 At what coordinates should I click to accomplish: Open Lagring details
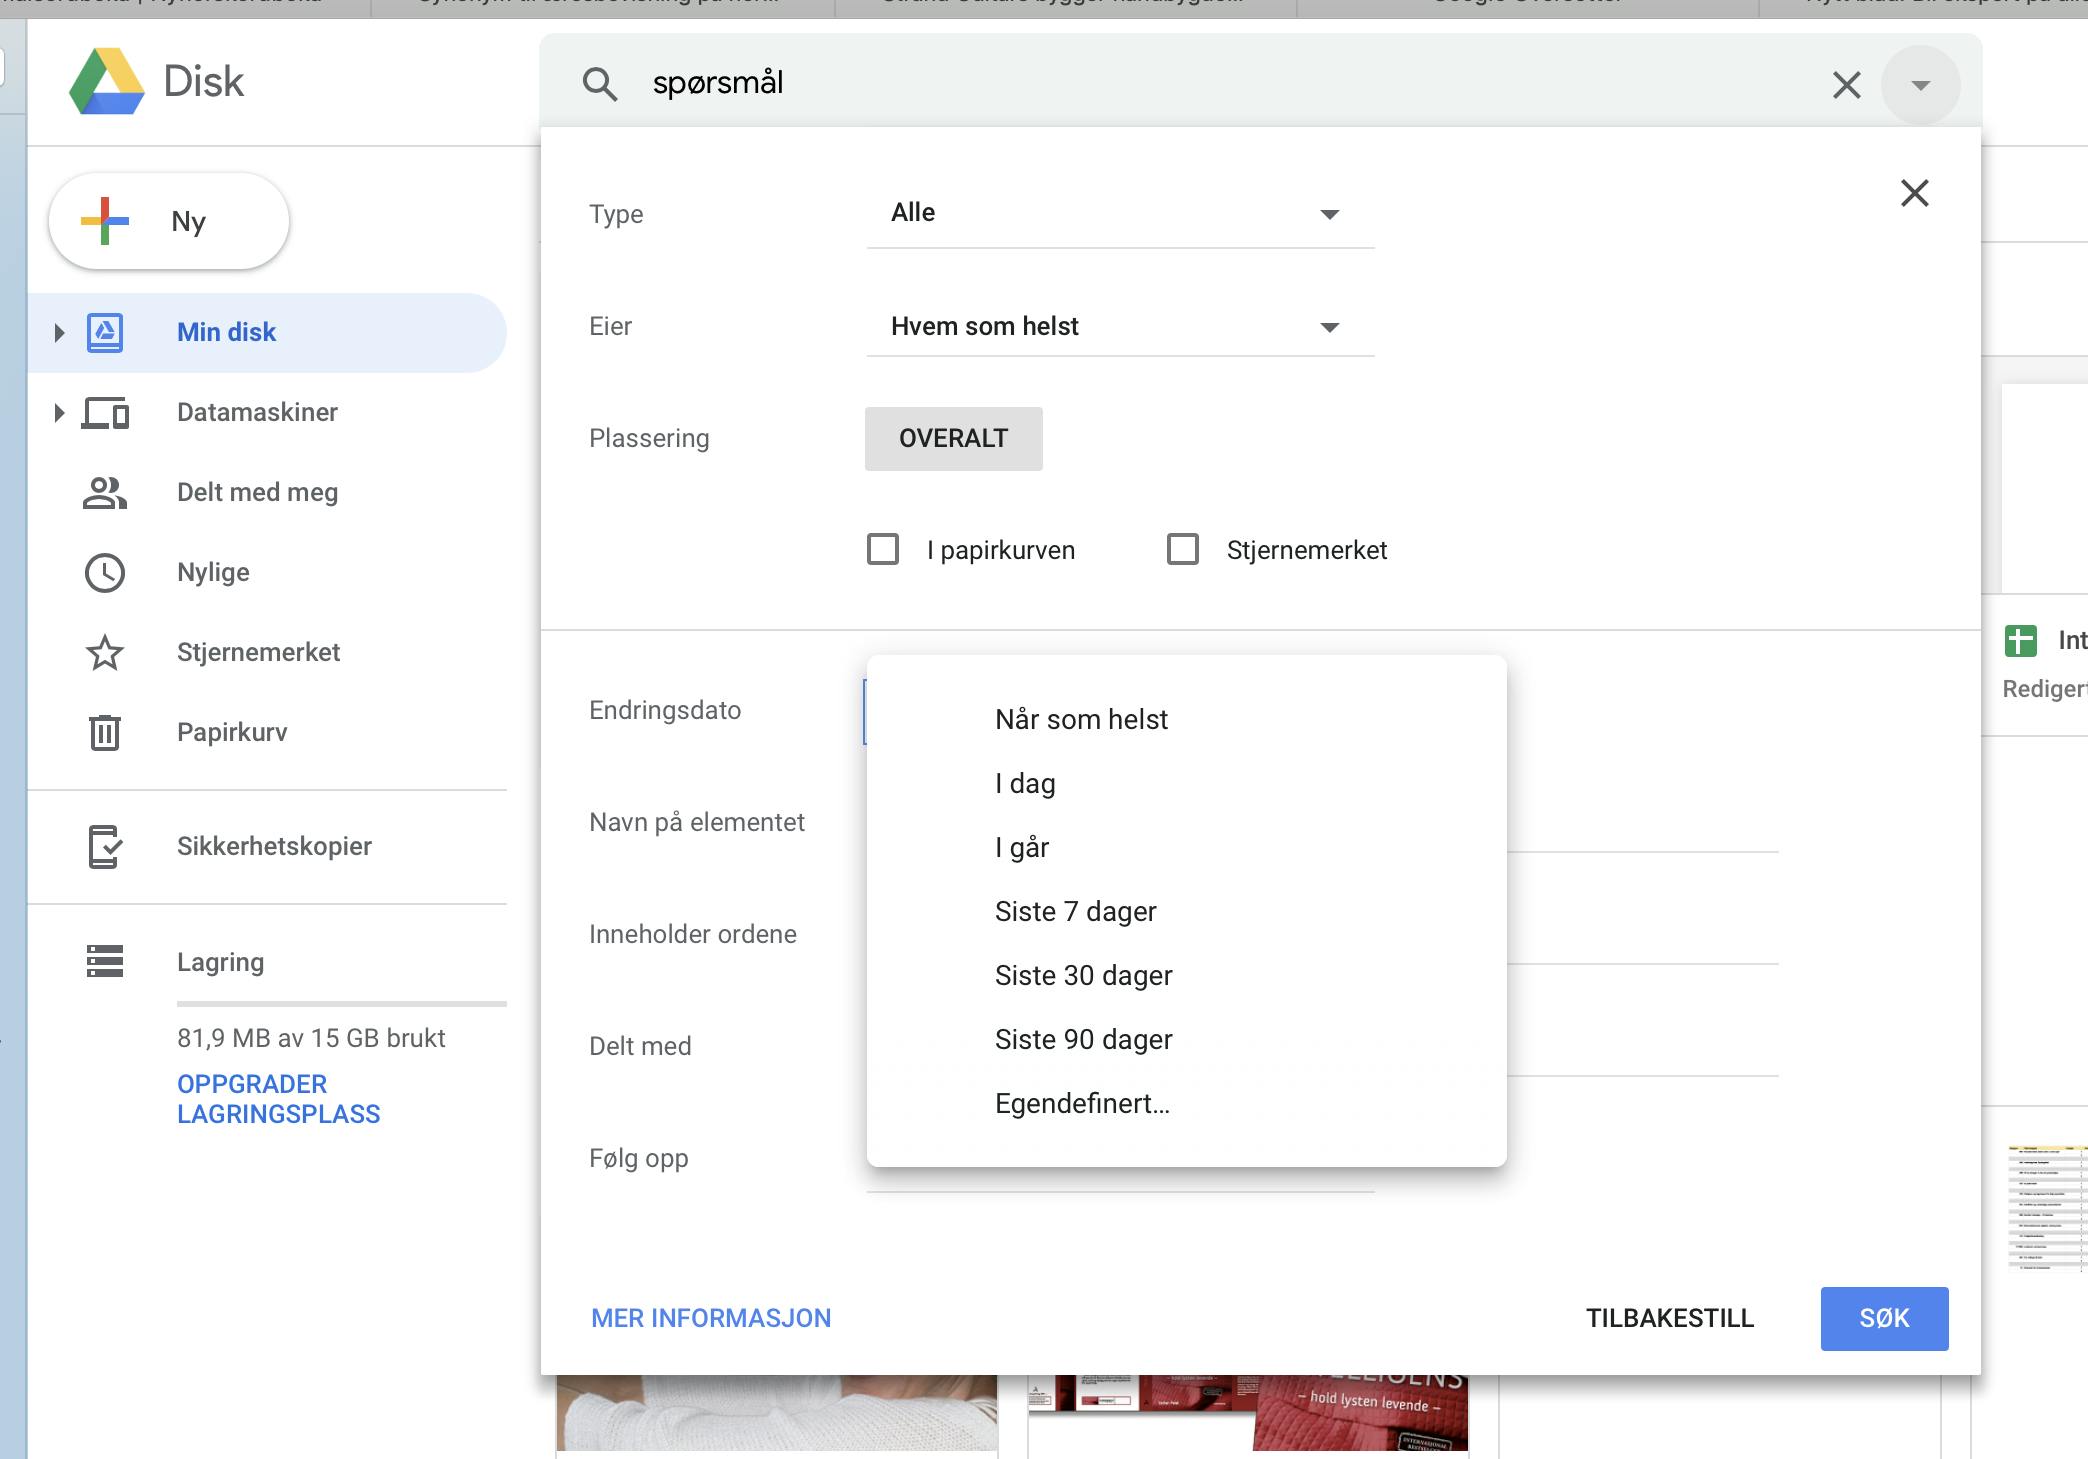tap(220, 962)
